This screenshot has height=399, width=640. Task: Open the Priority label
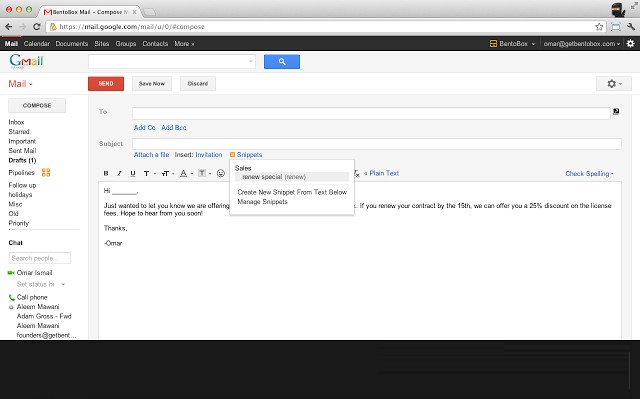(x=18, y=223)
